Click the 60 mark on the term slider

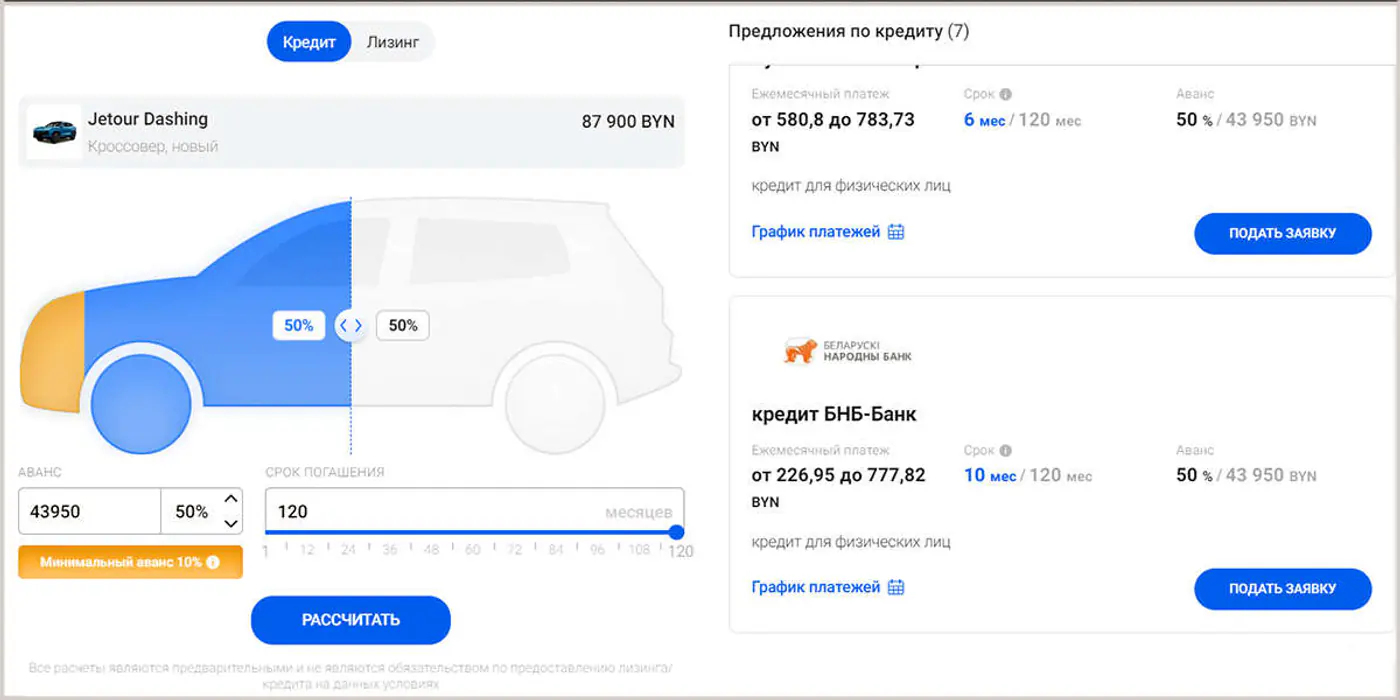pyautogui.click(x=473, y=550)
